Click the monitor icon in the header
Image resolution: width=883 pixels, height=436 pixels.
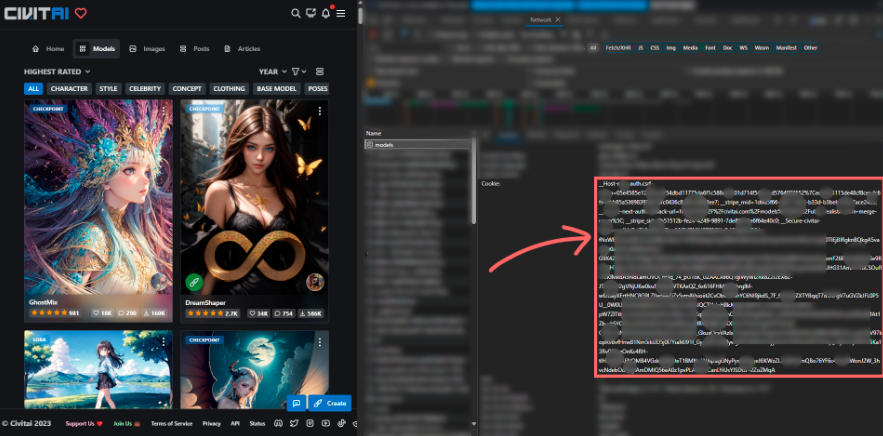pos(311,14)
